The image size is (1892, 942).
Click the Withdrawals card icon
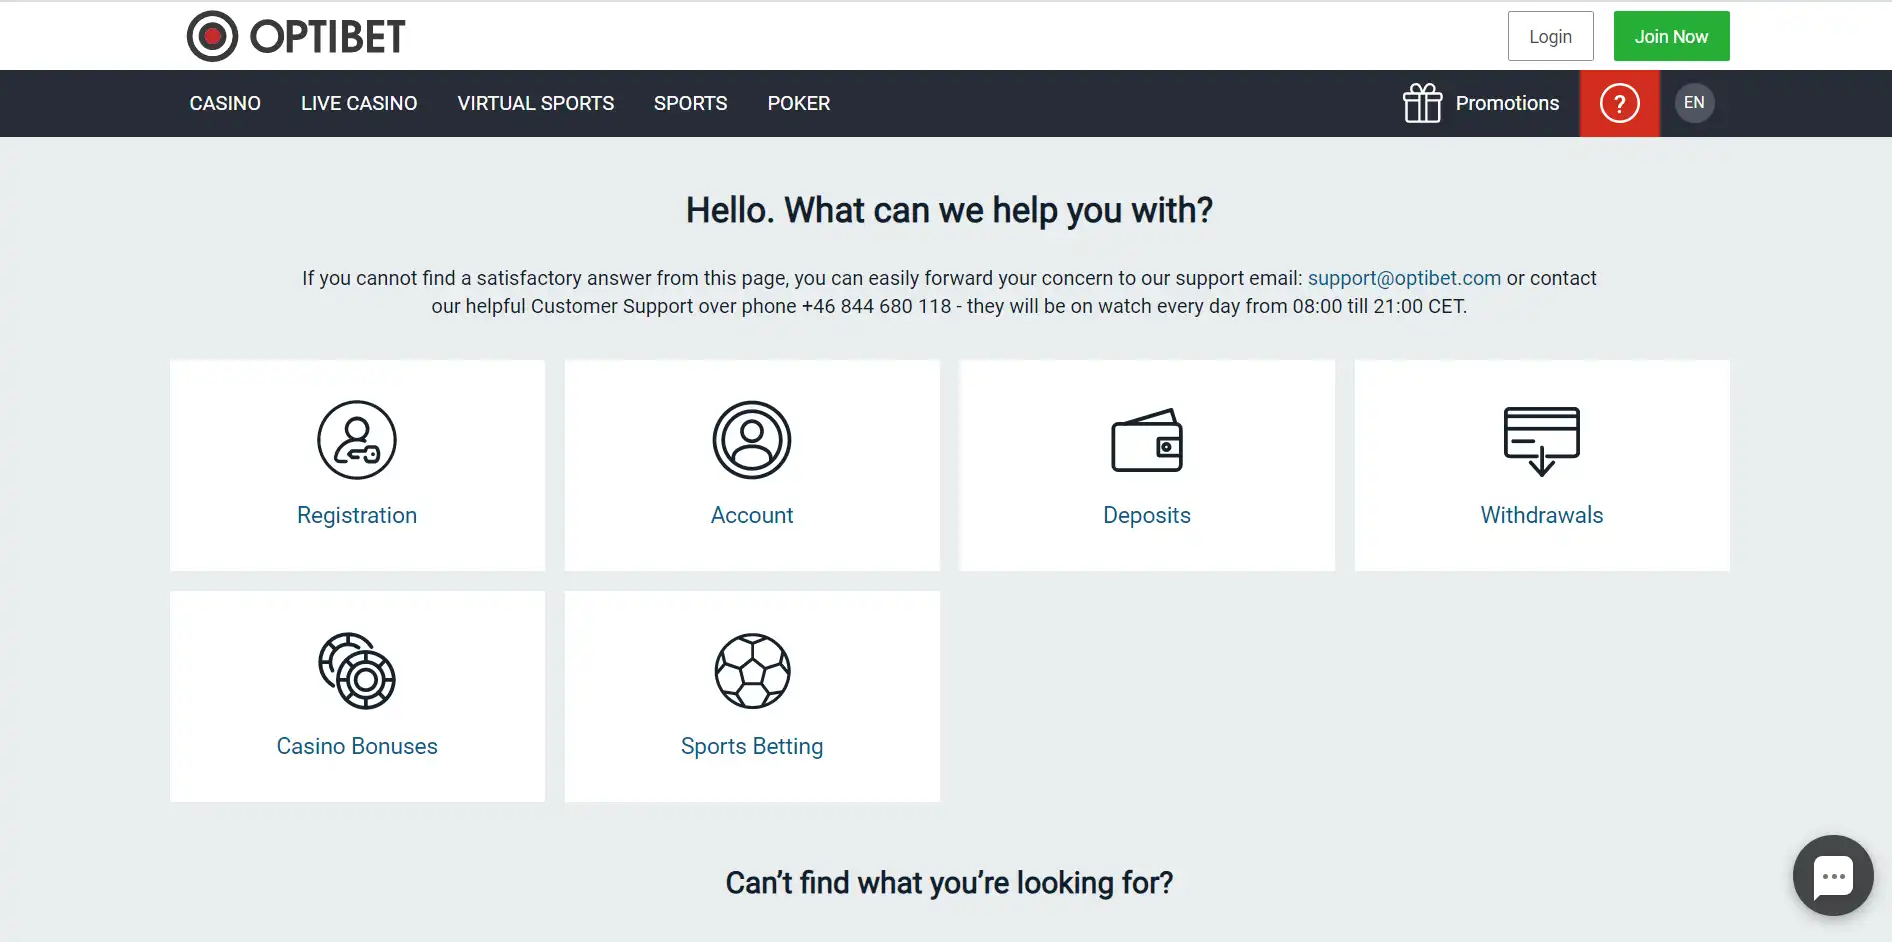click(x=1541, y=440)
